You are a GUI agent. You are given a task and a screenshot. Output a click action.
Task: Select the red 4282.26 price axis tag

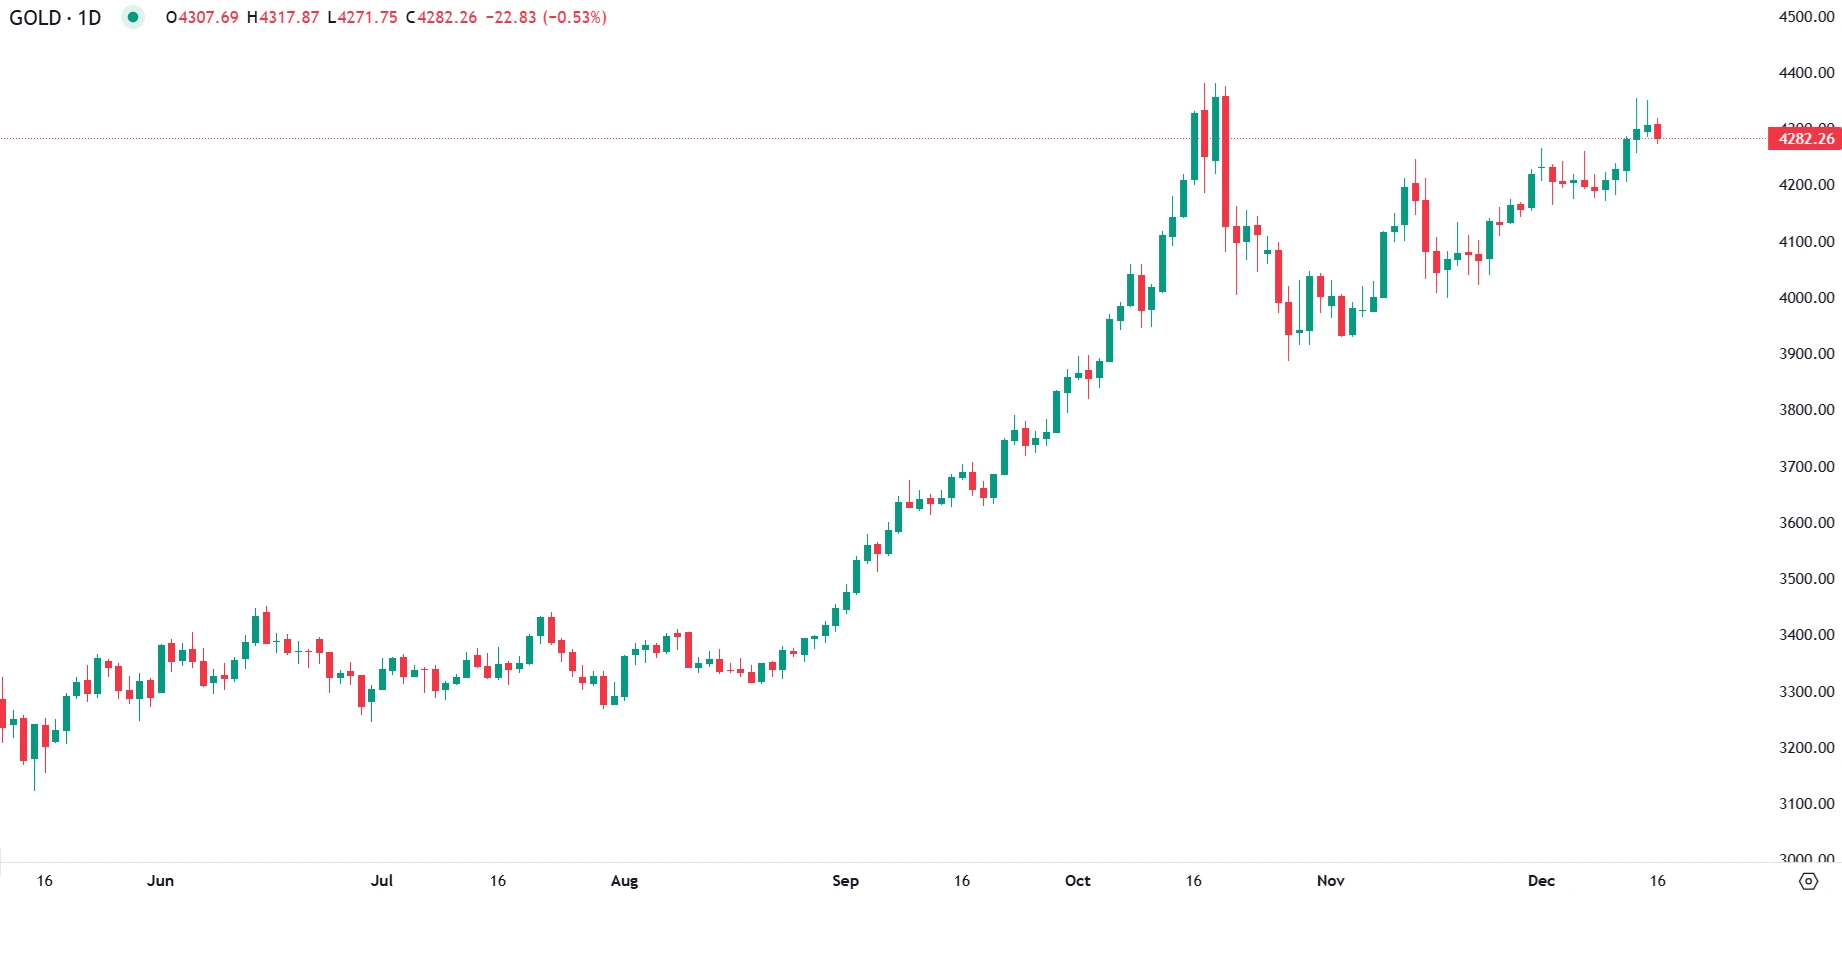click(x=1806, y=139)
